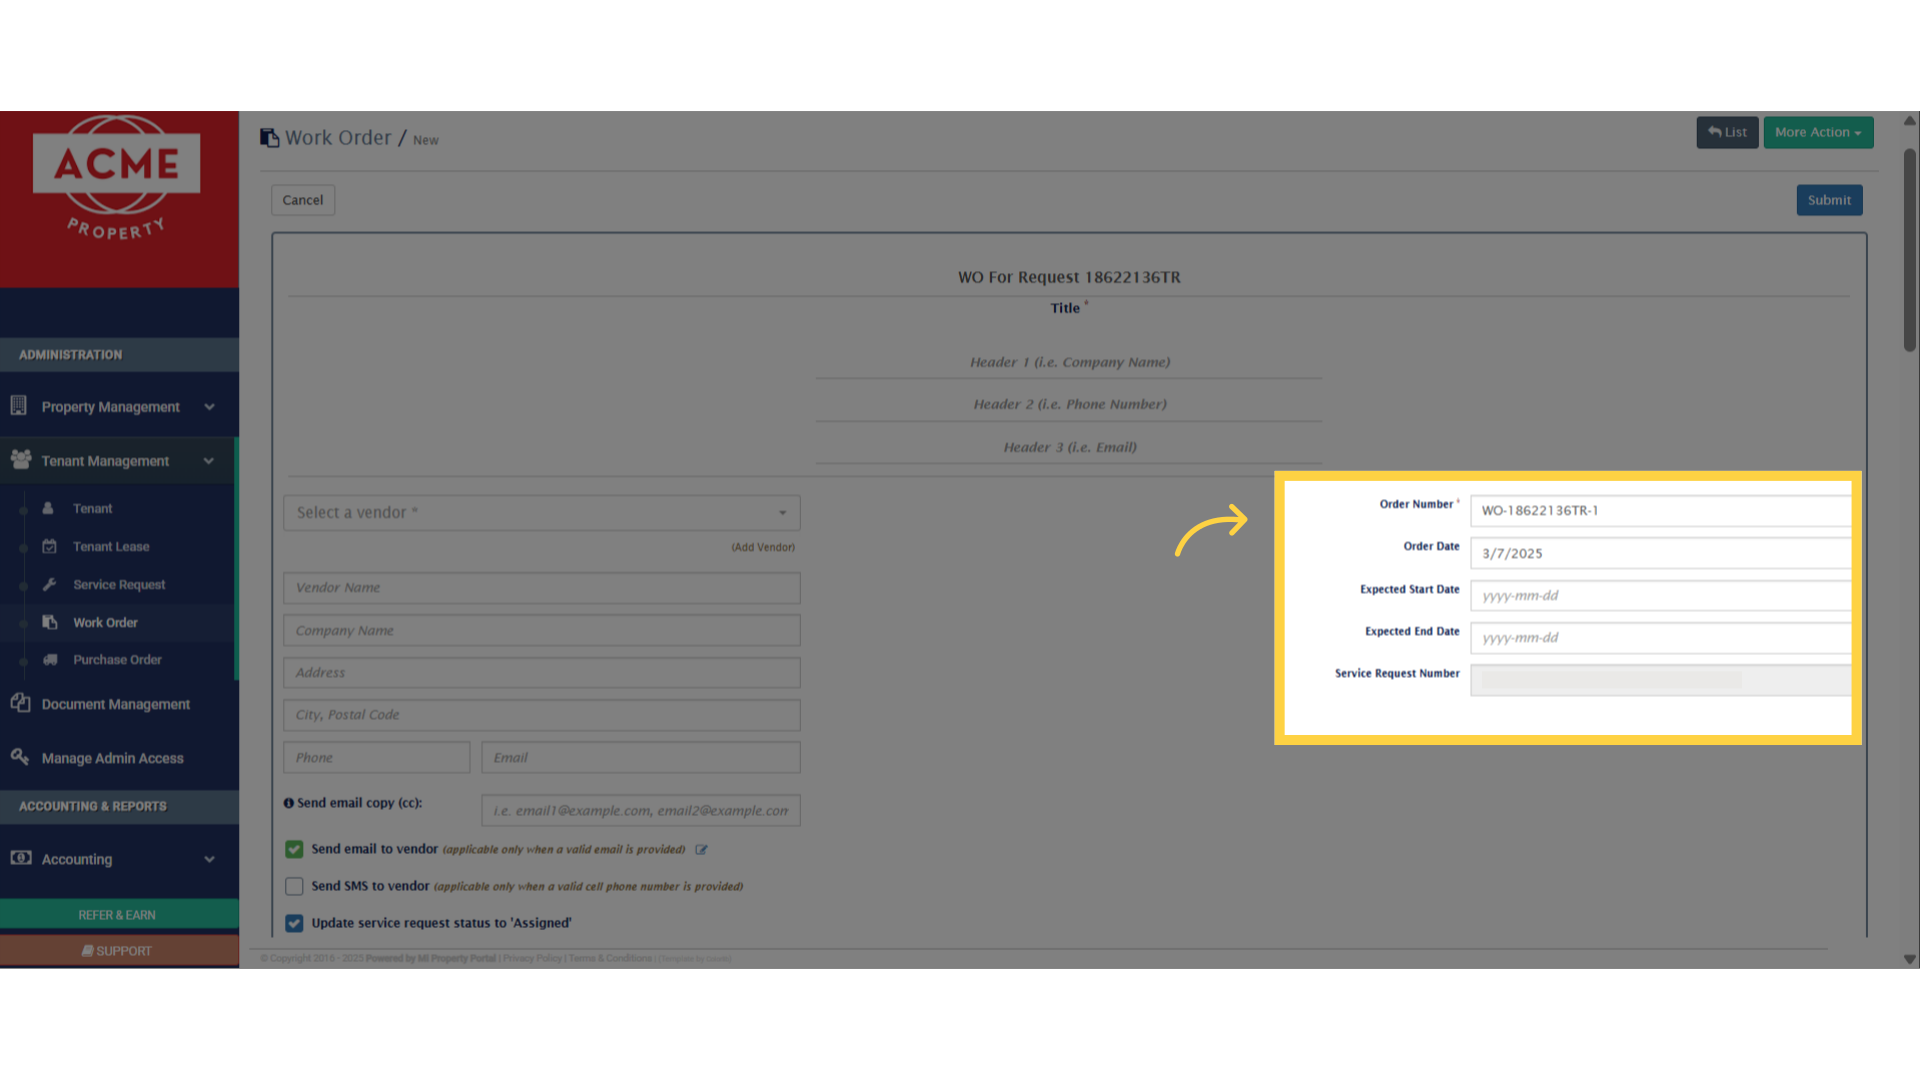Image resolution: width=1920 pixels, height=1080 pixels.
Task: Toggle Update service request status checkbox
Action: pos(294,923)
